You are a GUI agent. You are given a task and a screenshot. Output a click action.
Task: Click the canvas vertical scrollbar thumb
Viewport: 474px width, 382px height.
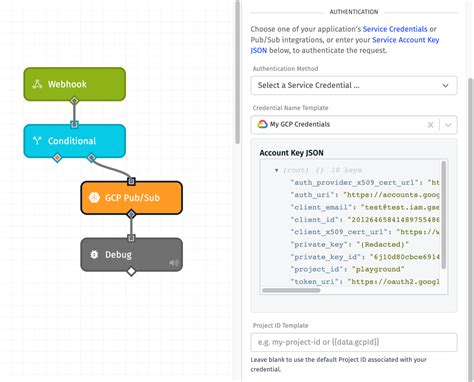pyautogui.click(x=237, y=72)
